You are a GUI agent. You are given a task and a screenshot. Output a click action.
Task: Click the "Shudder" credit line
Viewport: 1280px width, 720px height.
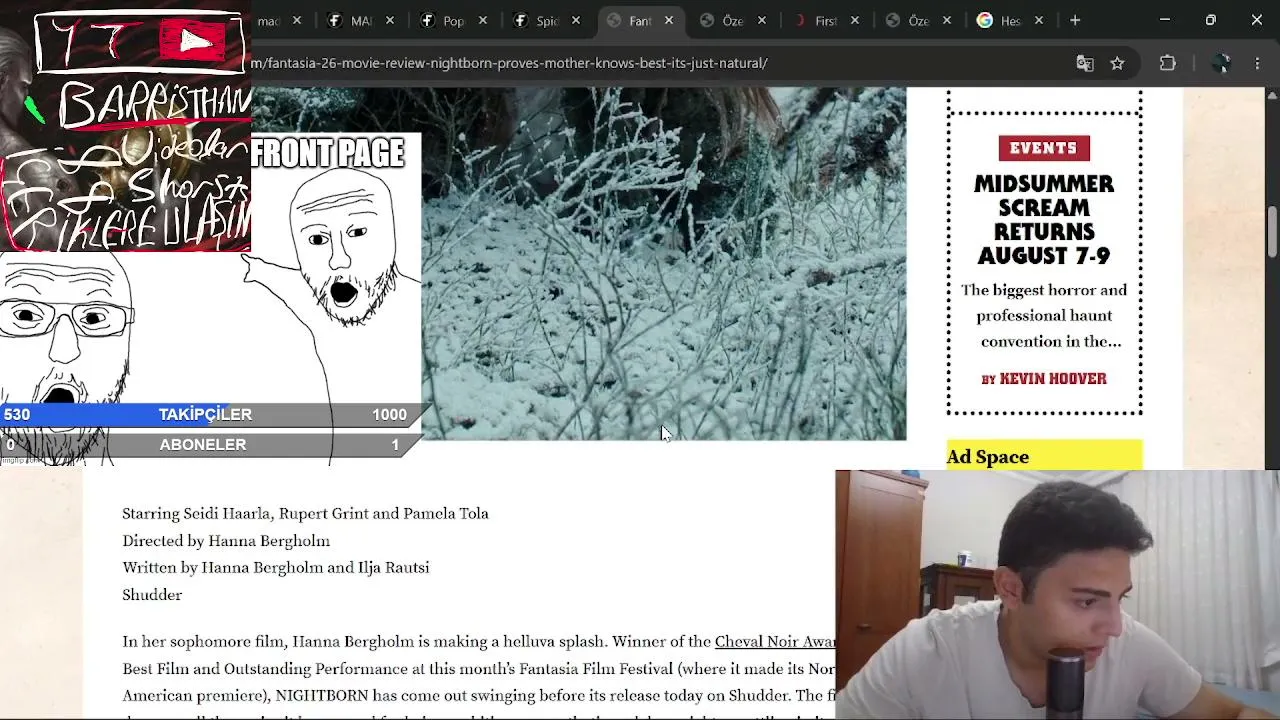pos(152,595)
